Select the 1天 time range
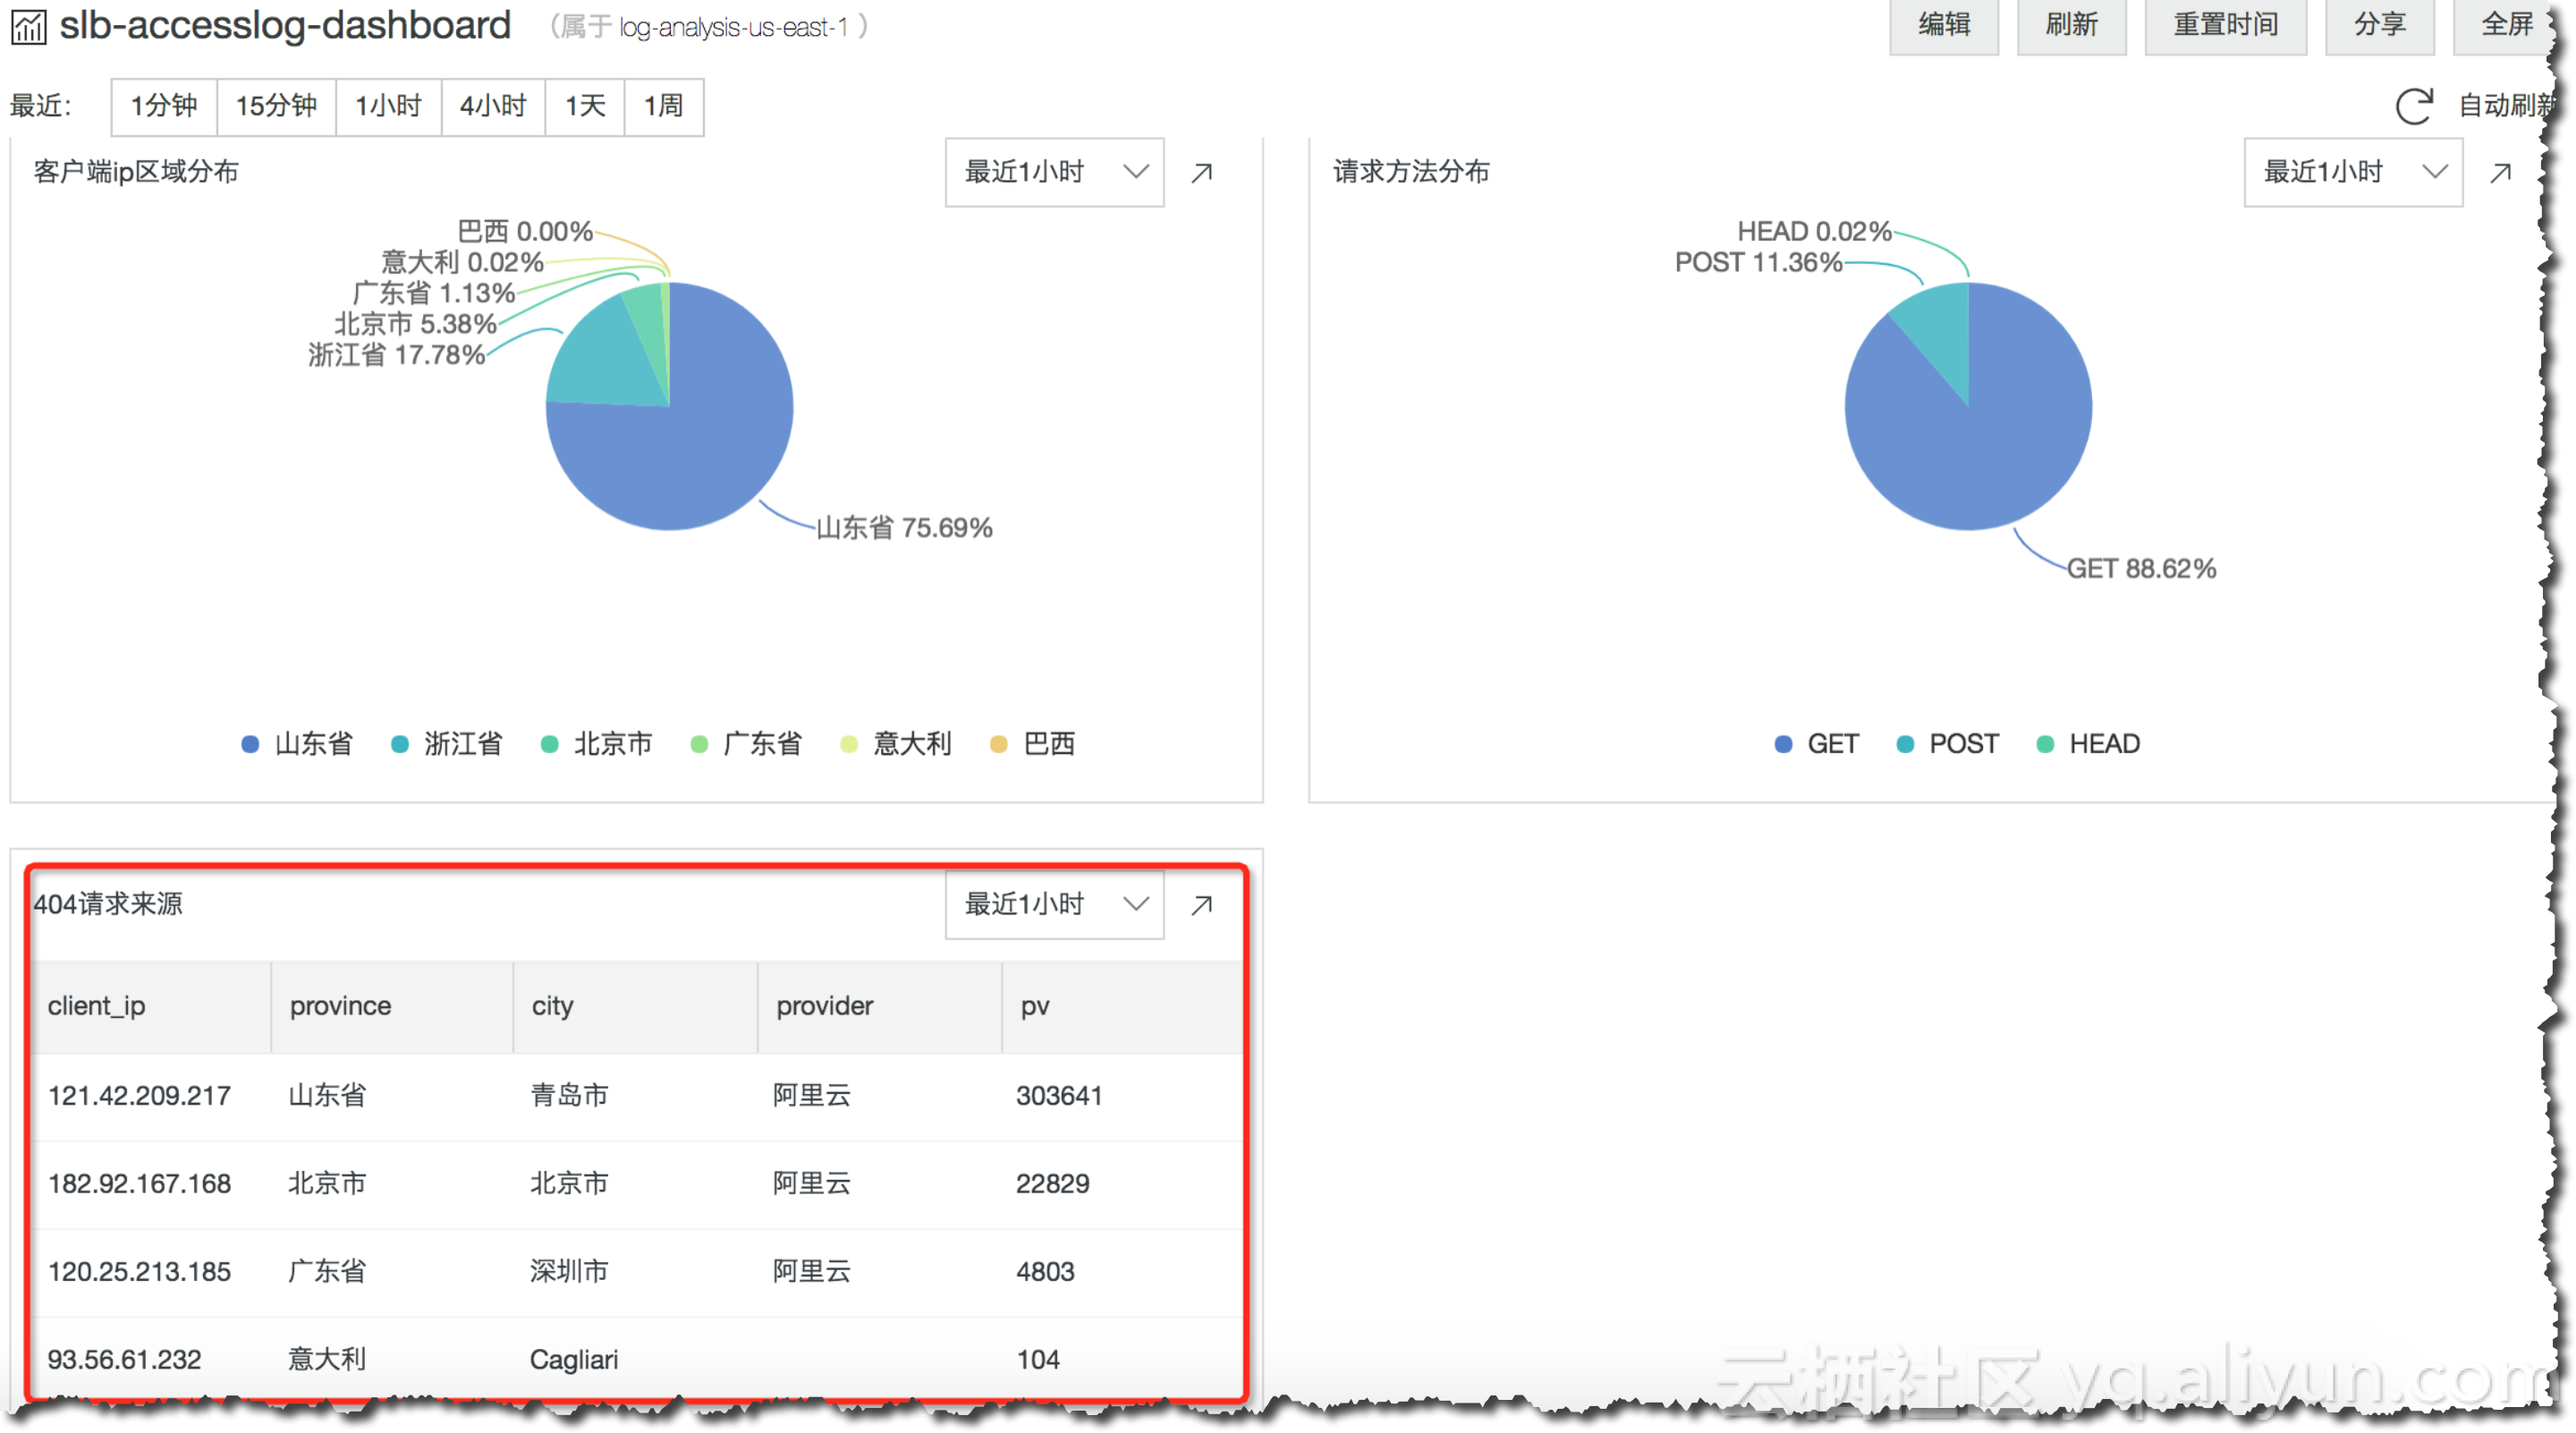Viewport: 2576px width, 1433px height. 585,106
